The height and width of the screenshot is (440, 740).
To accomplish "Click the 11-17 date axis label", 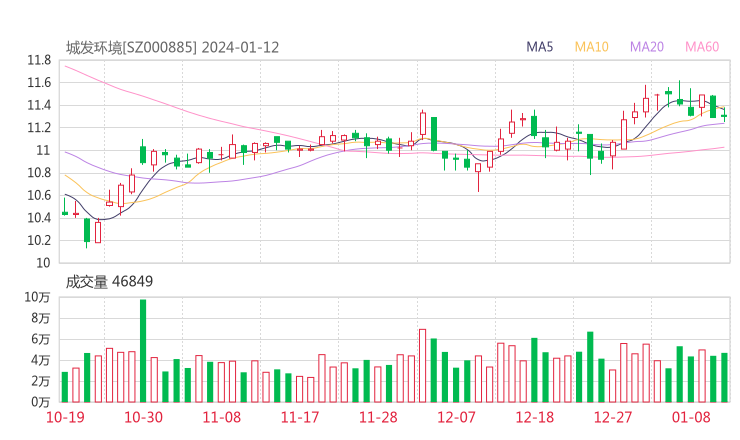I will (300, 417).
